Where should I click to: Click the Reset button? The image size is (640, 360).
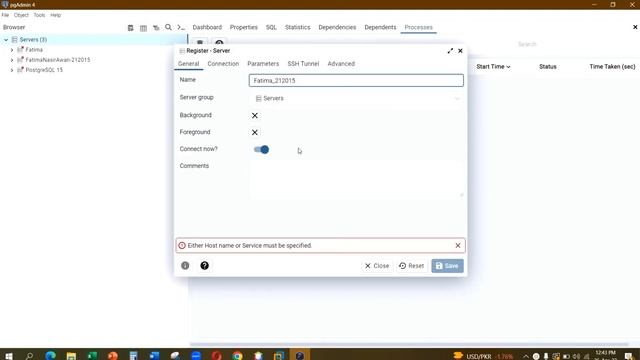tap(411, 266)
